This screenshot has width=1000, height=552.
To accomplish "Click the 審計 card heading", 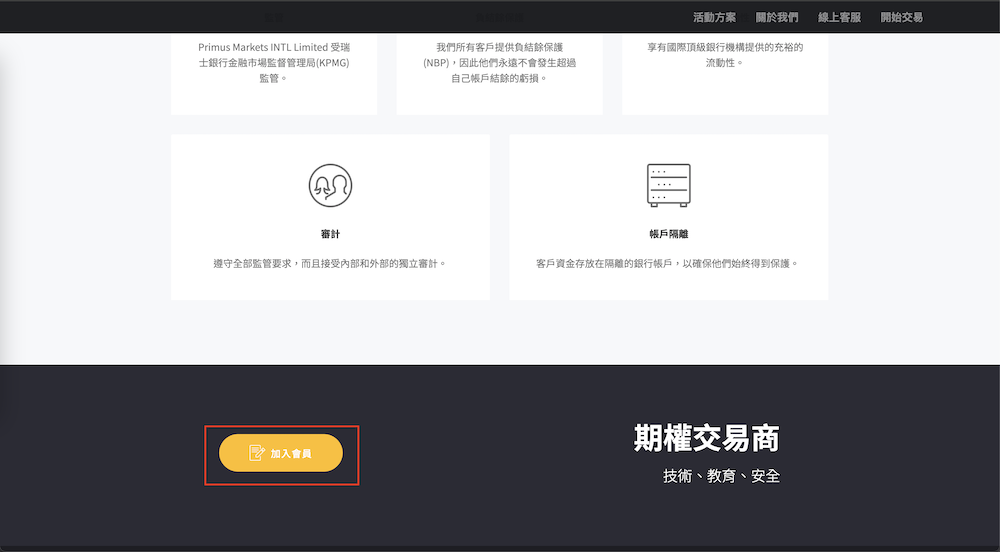I will (330, 234).
